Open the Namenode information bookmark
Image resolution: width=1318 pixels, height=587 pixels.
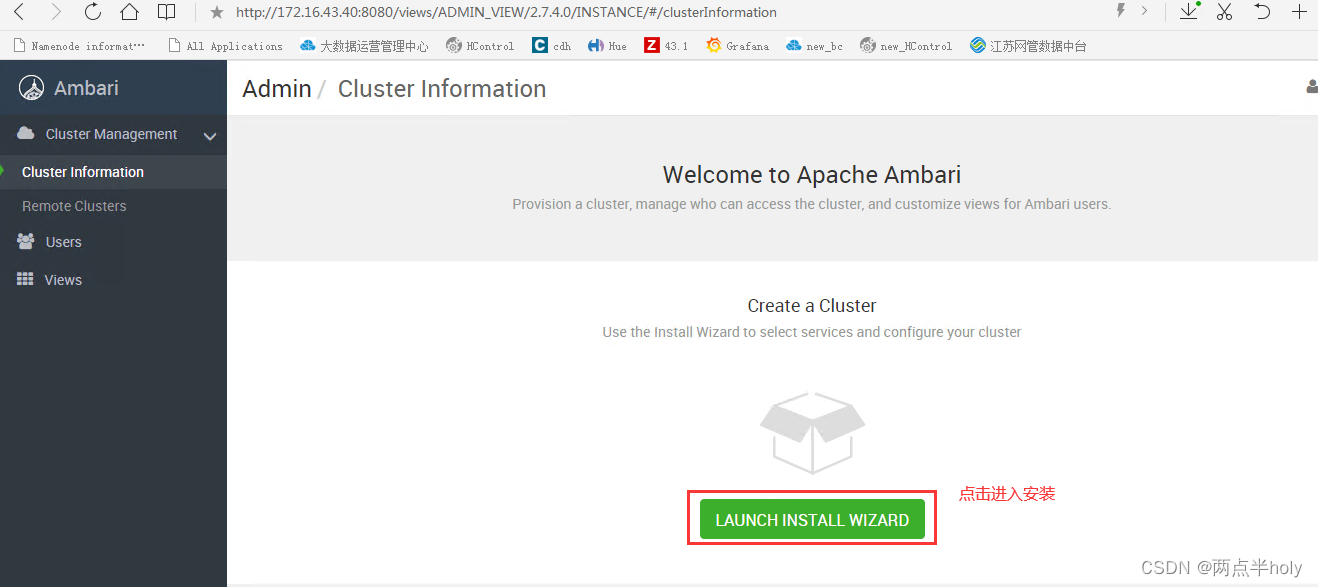[x=79, y=46]
